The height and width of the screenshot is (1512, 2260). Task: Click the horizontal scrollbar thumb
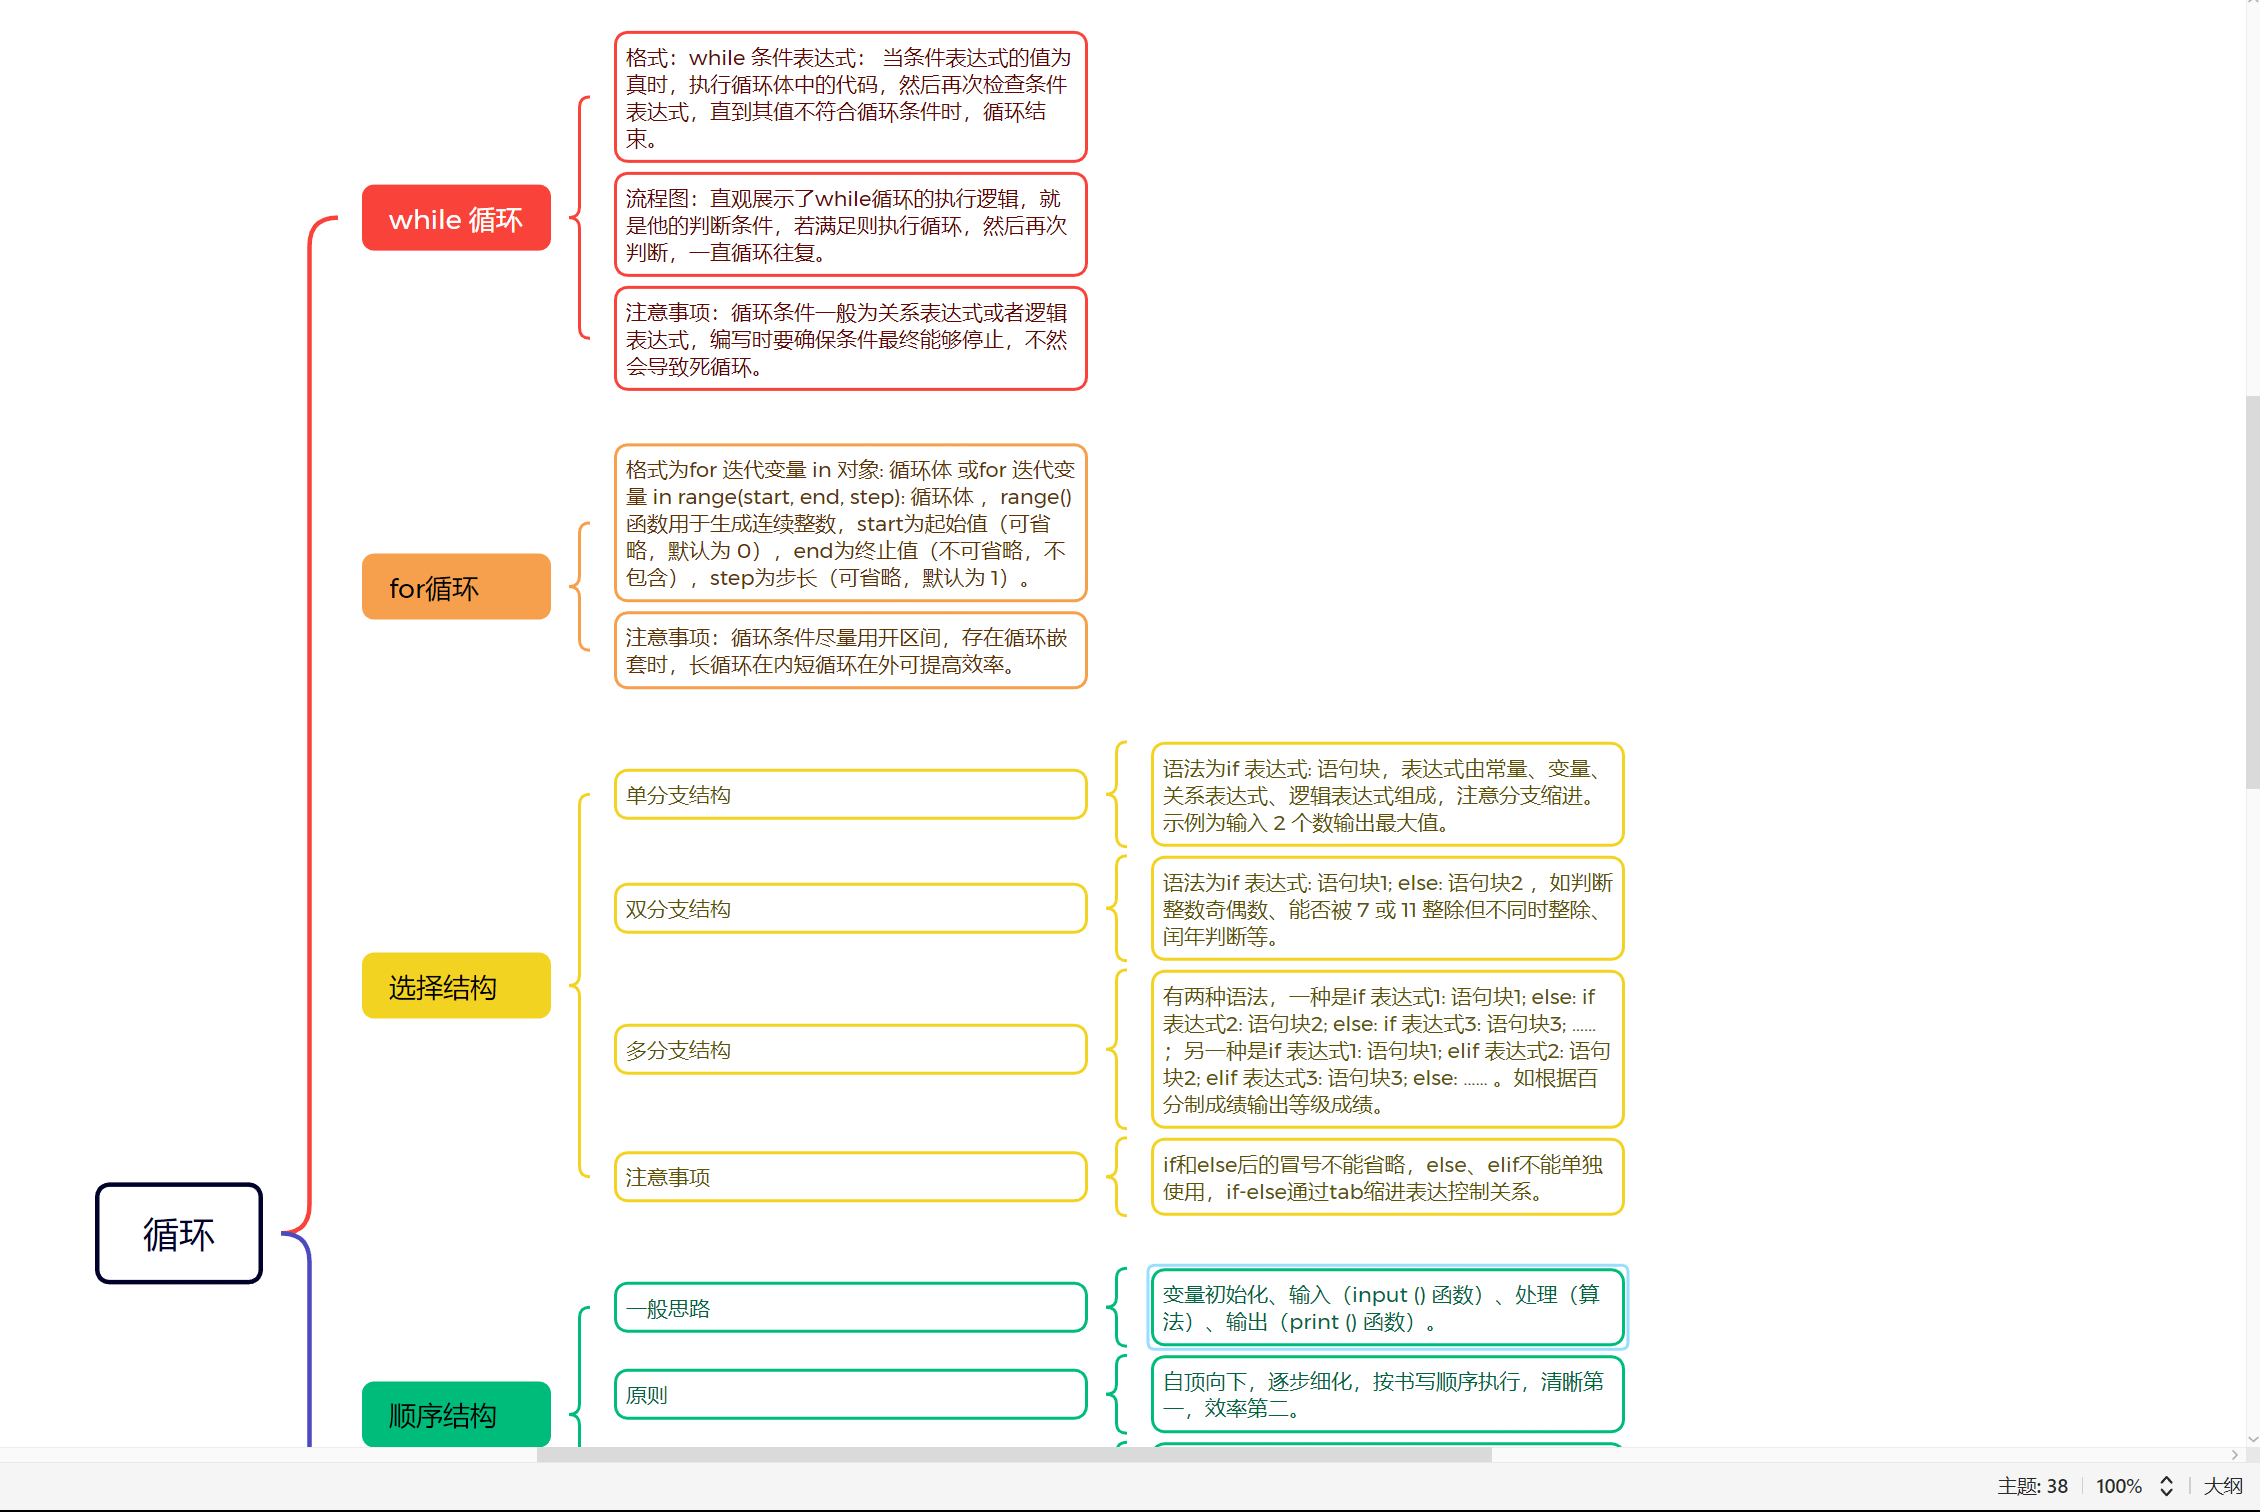click(x=1014, y=1455)
